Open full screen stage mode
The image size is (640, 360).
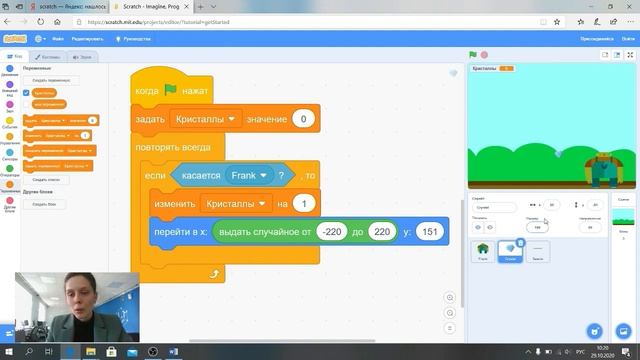(x=630, y=55)
